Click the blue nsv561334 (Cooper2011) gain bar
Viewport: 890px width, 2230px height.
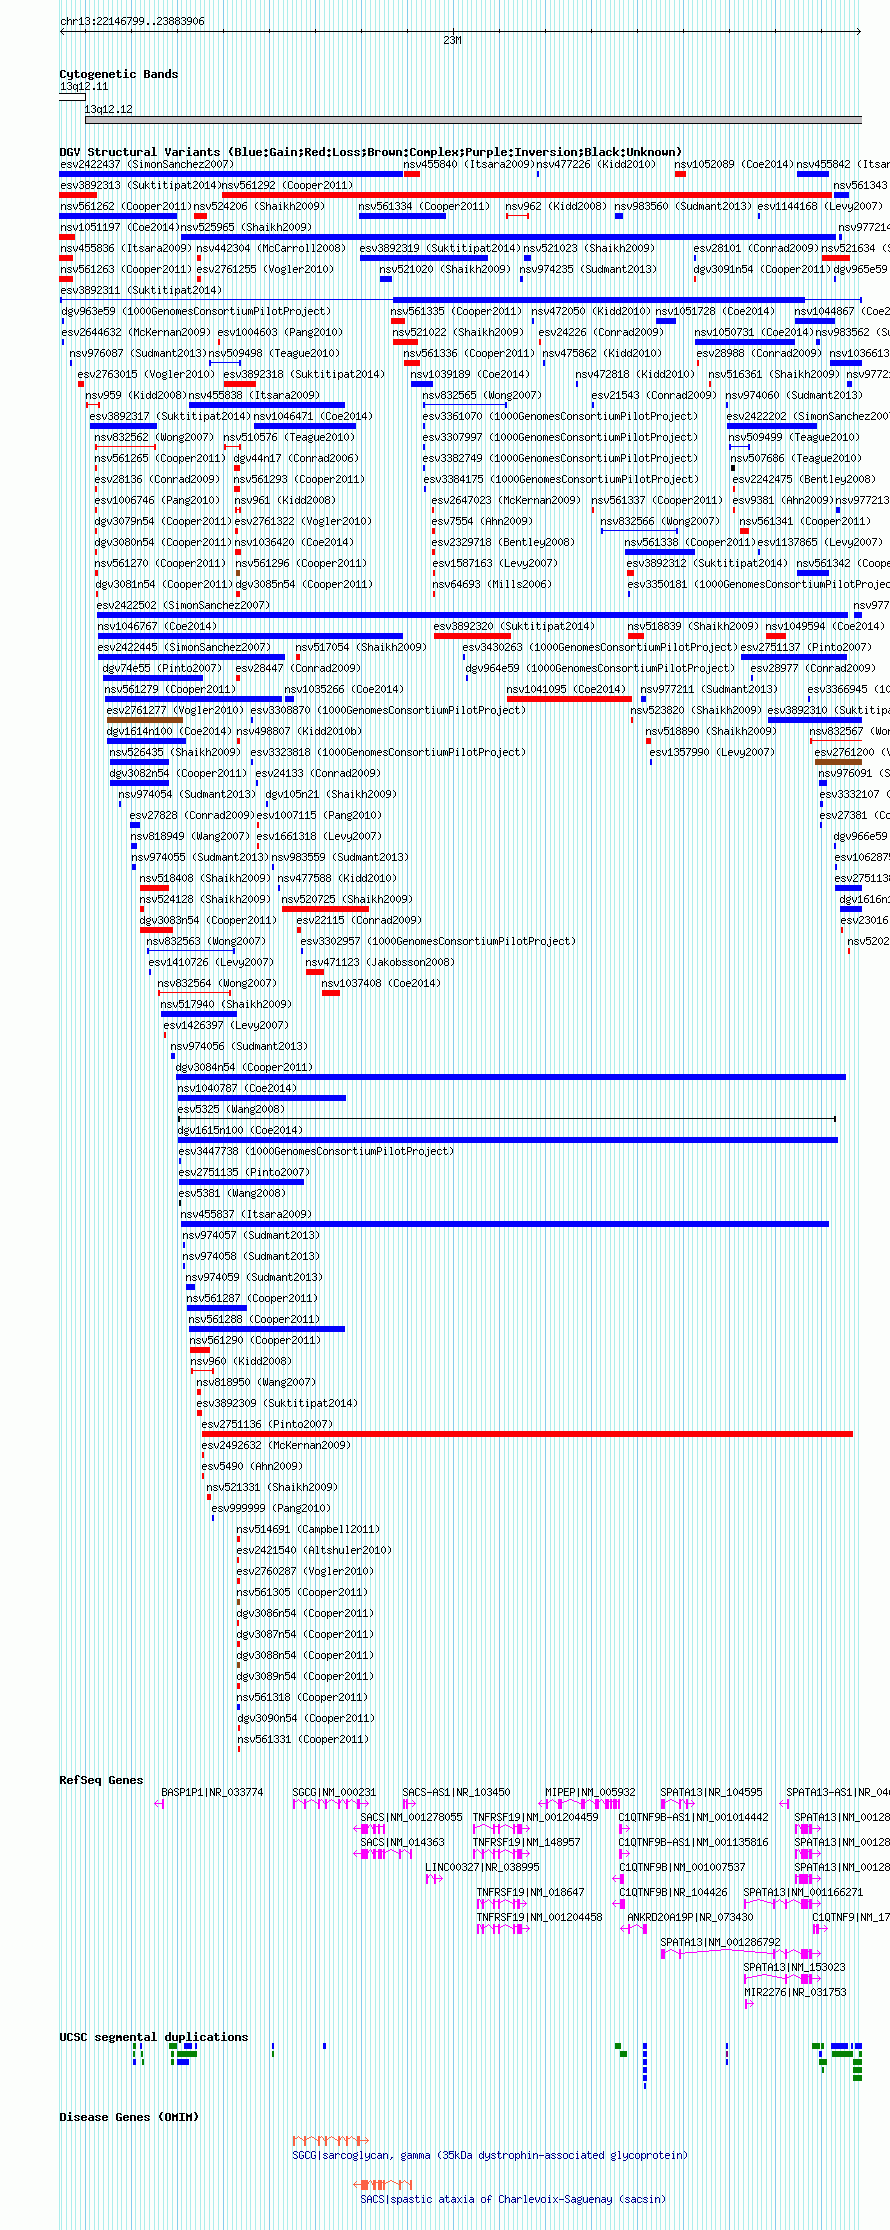click(402, 216)
